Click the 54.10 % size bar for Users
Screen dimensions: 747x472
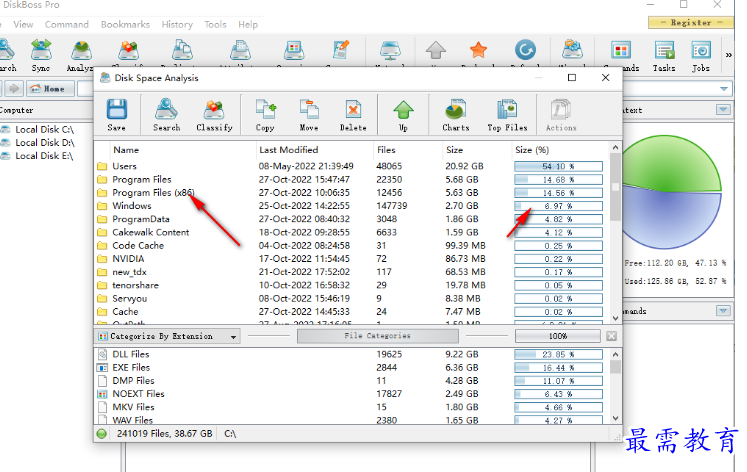pos(558,166)
